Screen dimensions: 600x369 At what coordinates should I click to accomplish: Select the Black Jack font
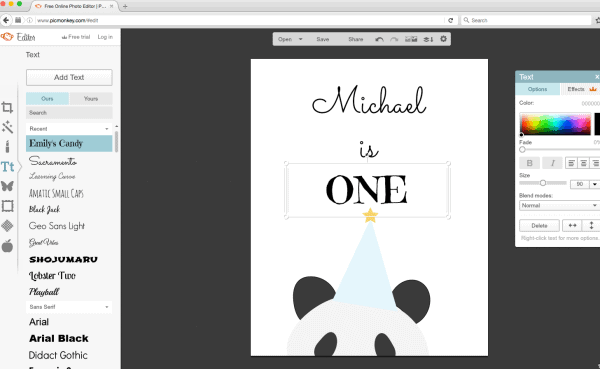[x=44, y=209]
